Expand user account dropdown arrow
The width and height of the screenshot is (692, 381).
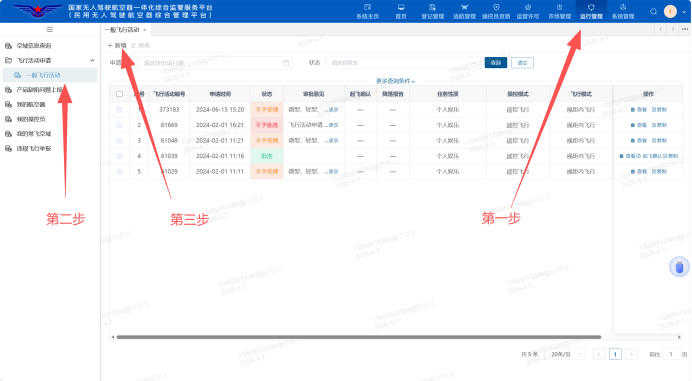[684, 12]
